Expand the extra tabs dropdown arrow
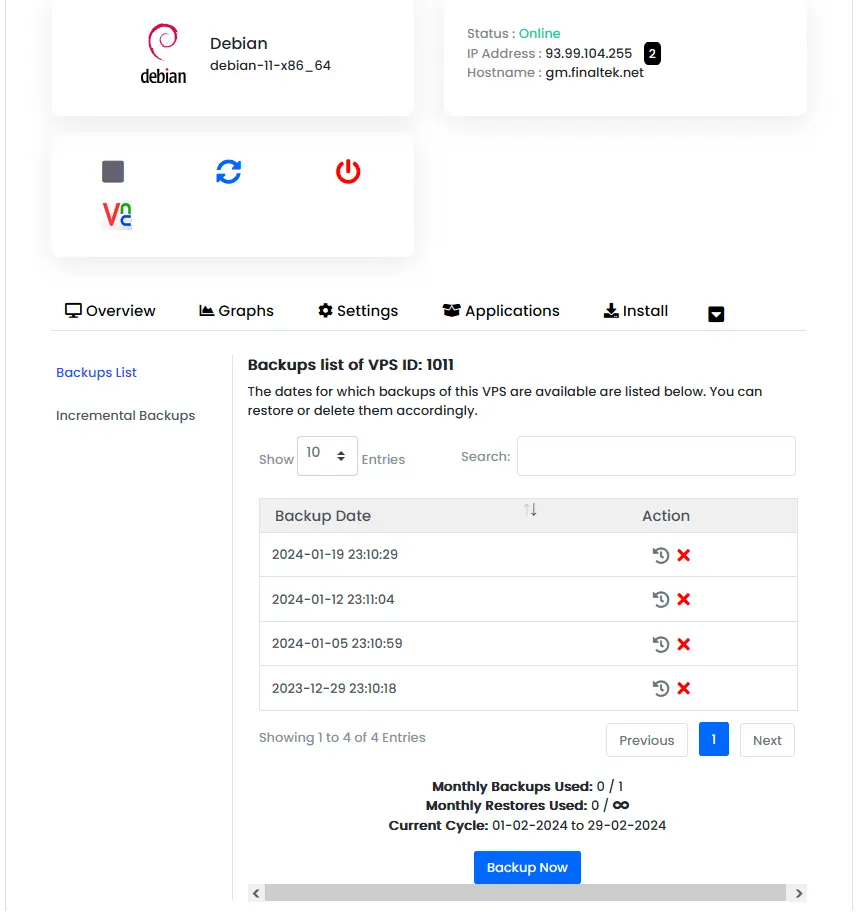859x914 pixels. tap(716, 313)
